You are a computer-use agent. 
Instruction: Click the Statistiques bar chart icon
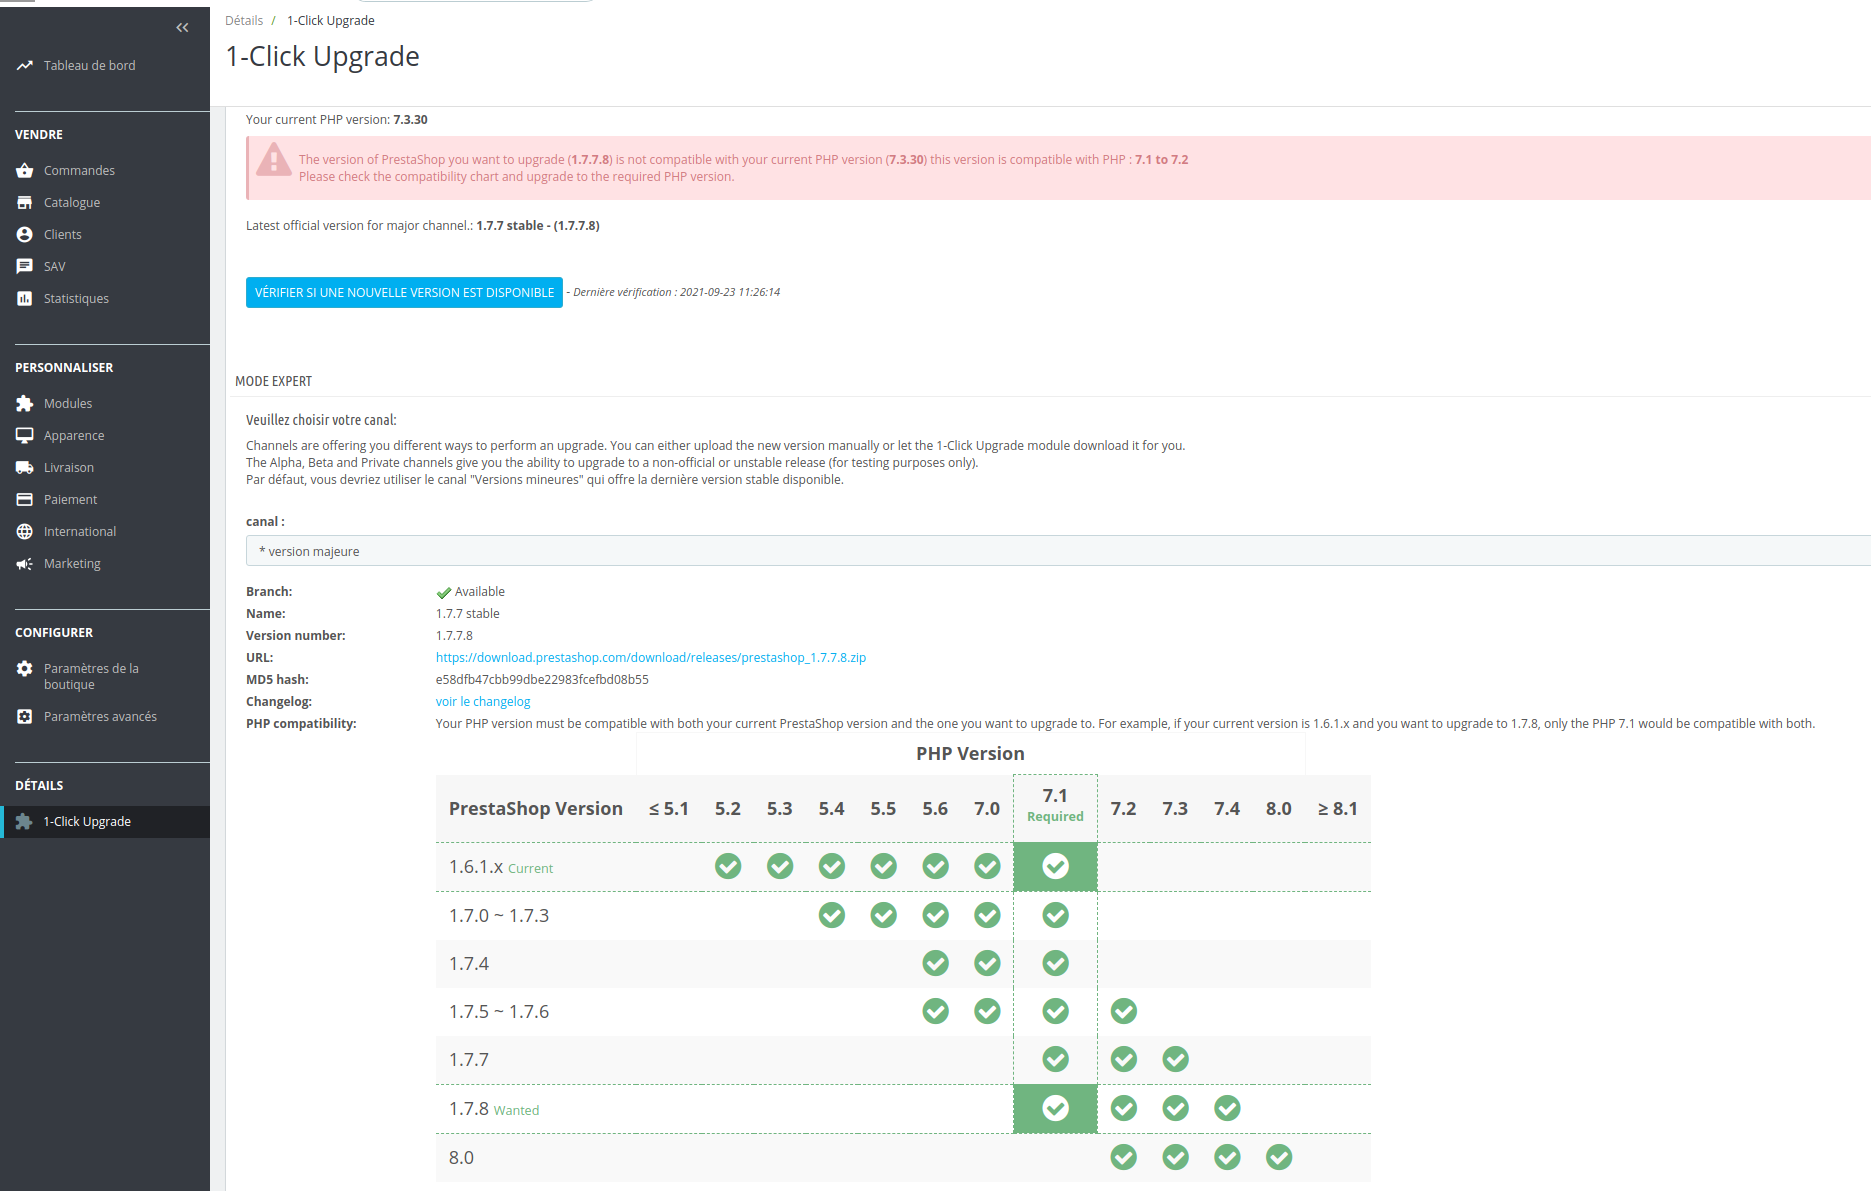point(25,299)
